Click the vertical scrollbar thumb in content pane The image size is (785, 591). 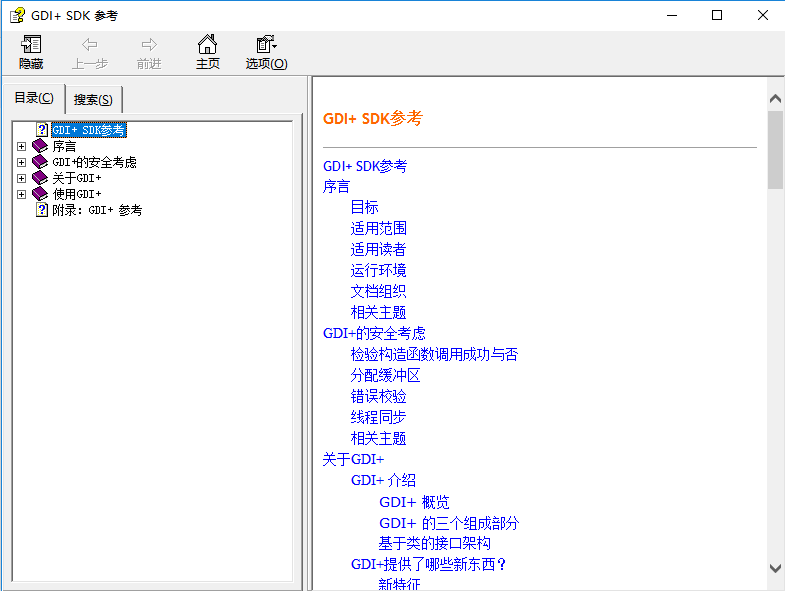[775, 150]
